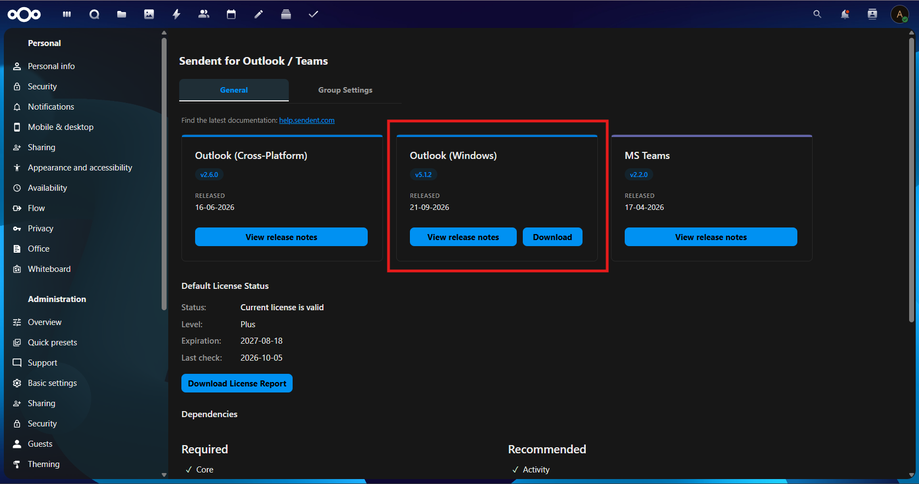Image resolution: width=919 pixels, height=484 pixels.
Task: Open the Files app folder icon
Action: point(121,14)
